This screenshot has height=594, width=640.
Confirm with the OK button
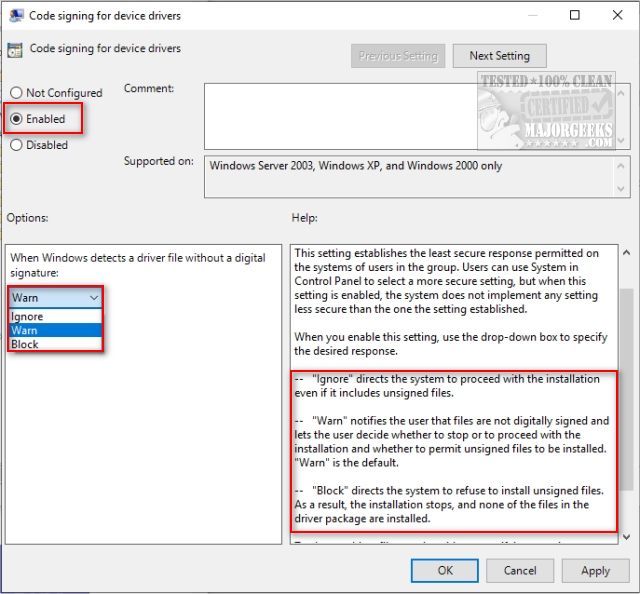tap(444, 570)
